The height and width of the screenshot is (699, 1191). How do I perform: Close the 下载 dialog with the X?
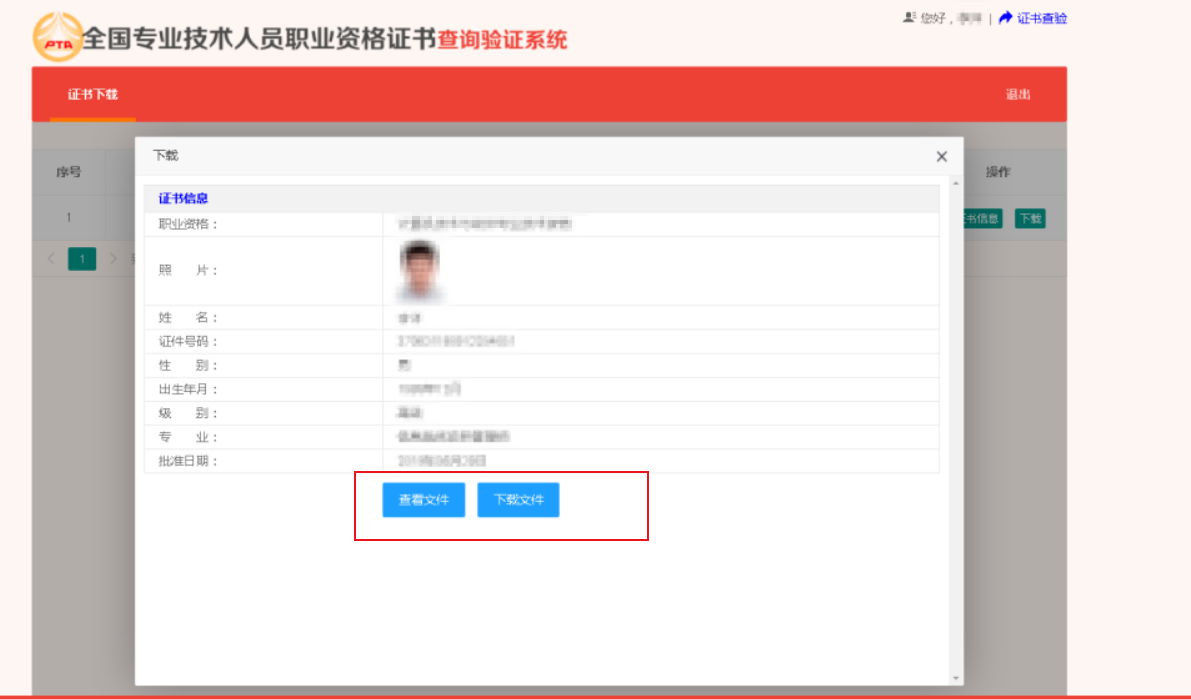click(941, 157)
